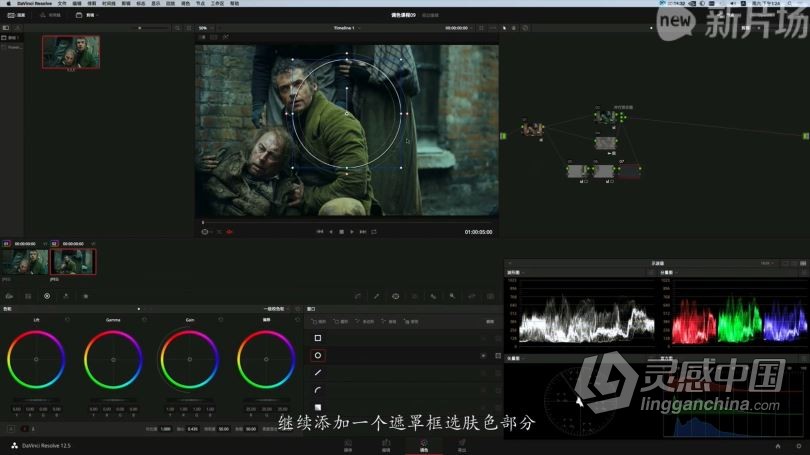Open the Color Match palette icon
Screen dimensions: 810x455
point(28,296)
